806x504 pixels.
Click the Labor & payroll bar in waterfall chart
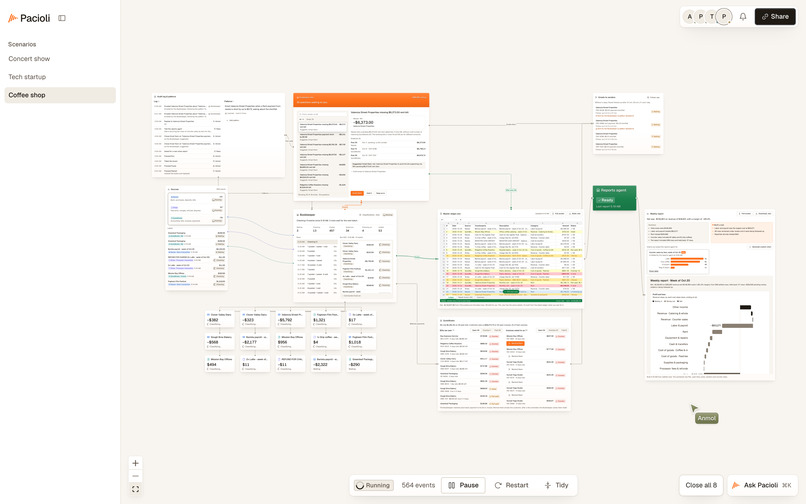[737, 326]
